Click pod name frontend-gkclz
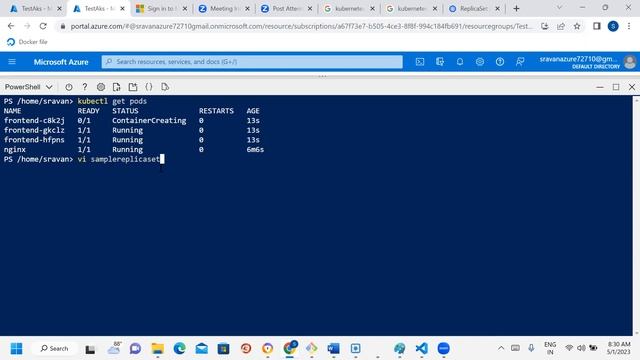Viewport: 640px width, 360px height. [x=34, y=130]
